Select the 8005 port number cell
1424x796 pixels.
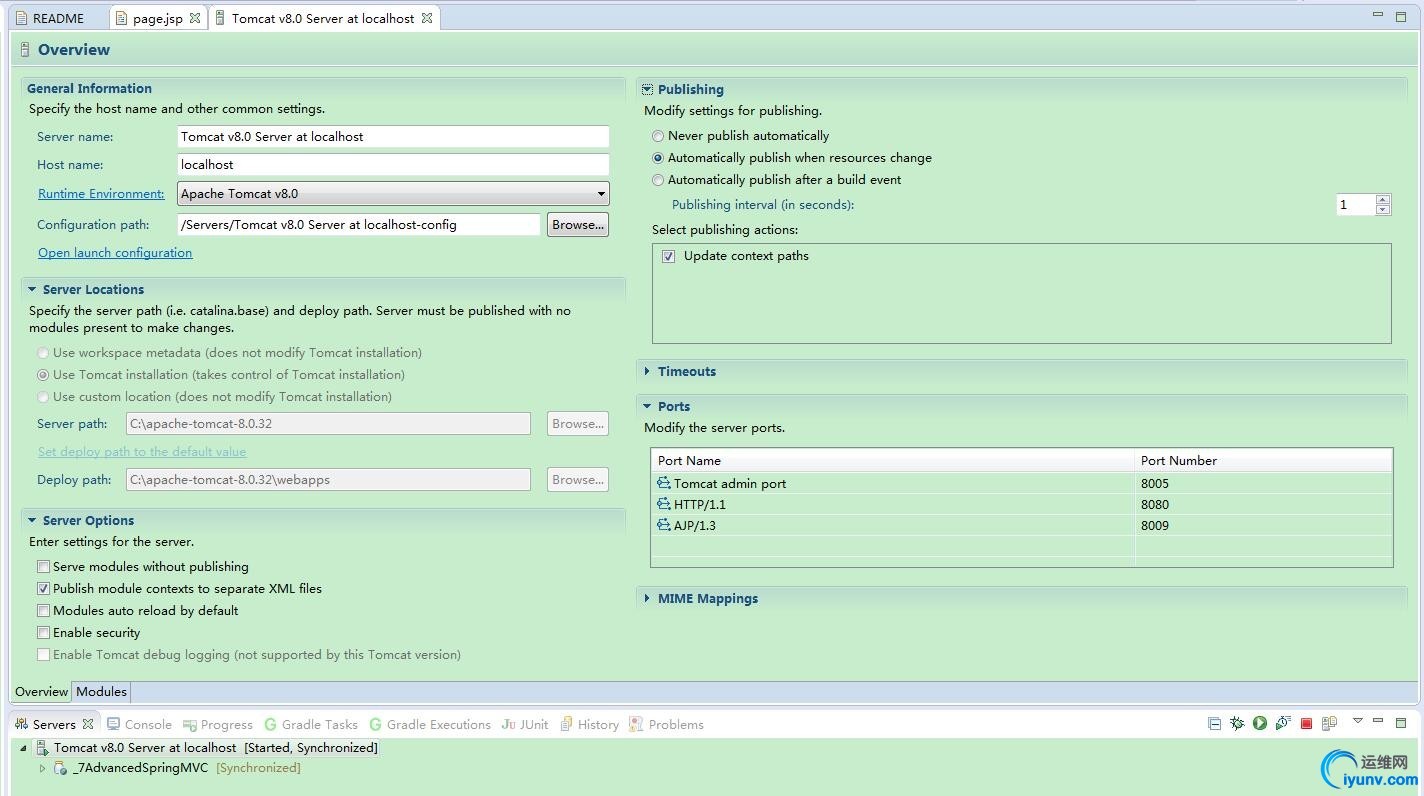pyautogui.click(x=1264, y=483)
